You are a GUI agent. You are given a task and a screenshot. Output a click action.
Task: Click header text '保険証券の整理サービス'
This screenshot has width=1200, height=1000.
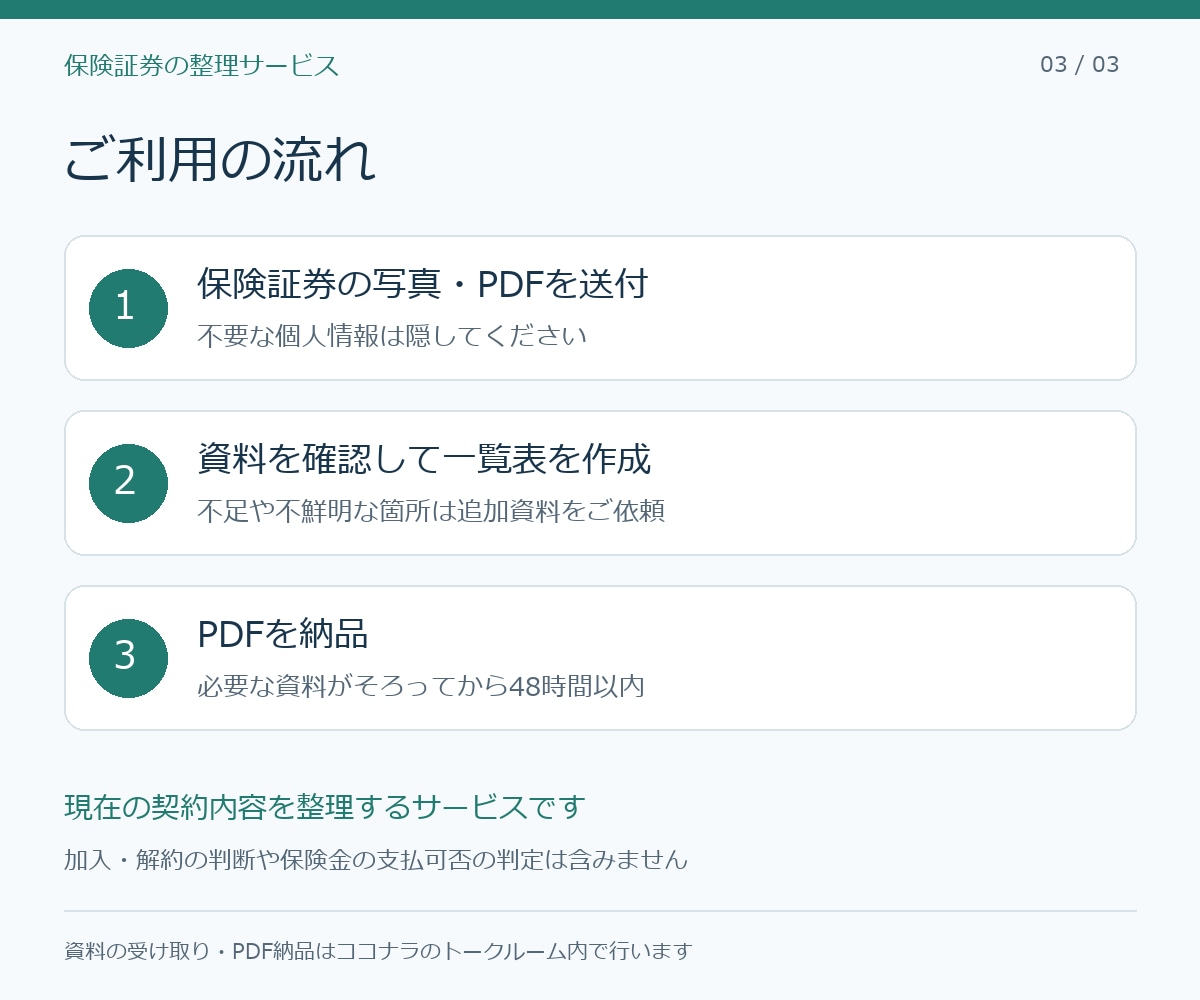[x=202, y=66]
